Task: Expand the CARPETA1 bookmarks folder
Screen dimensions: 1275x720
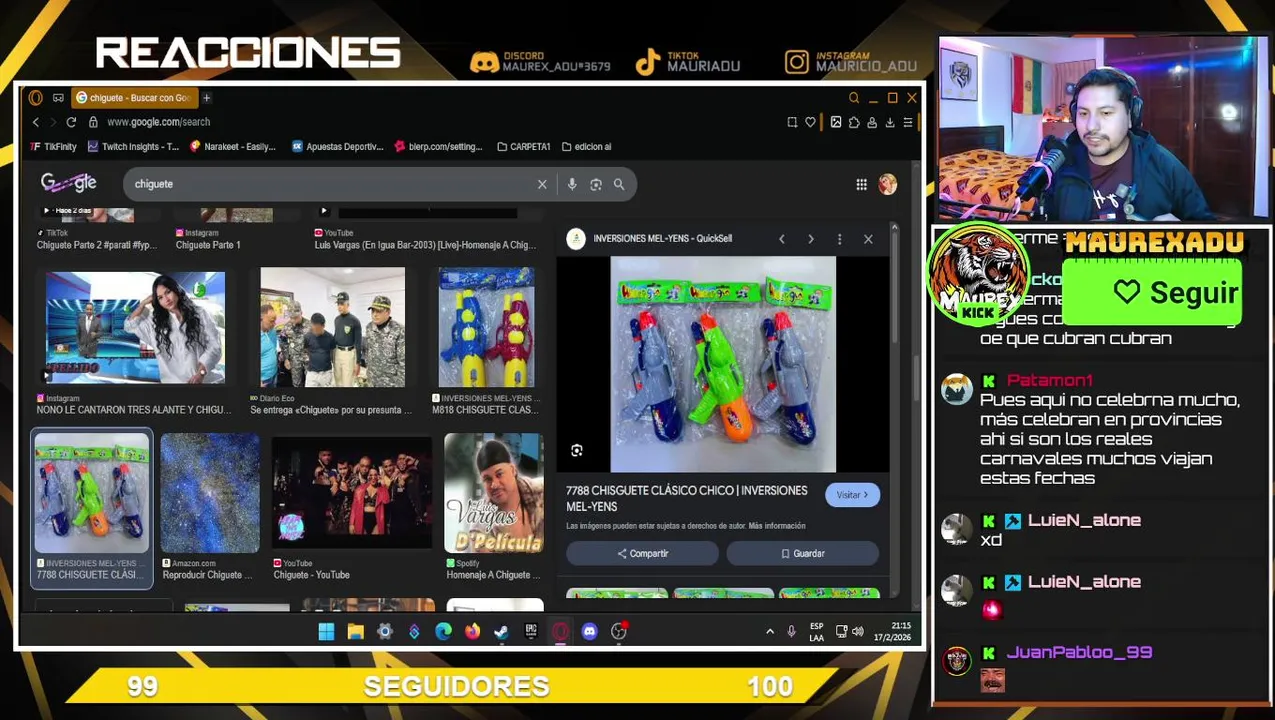Action: pyautogui.click(x=523, y=147)
